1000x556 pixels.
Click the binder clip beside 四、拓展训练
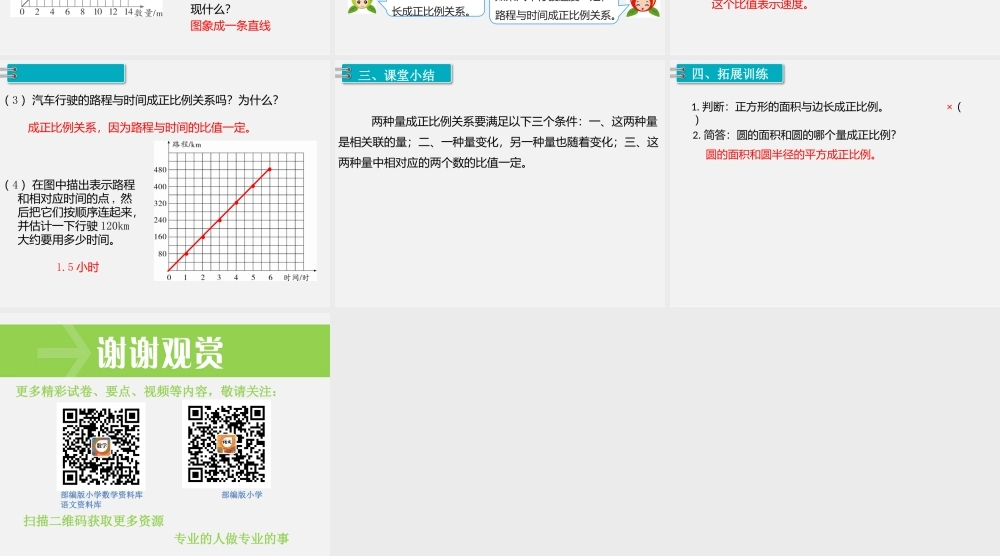(x=676, y=73)
